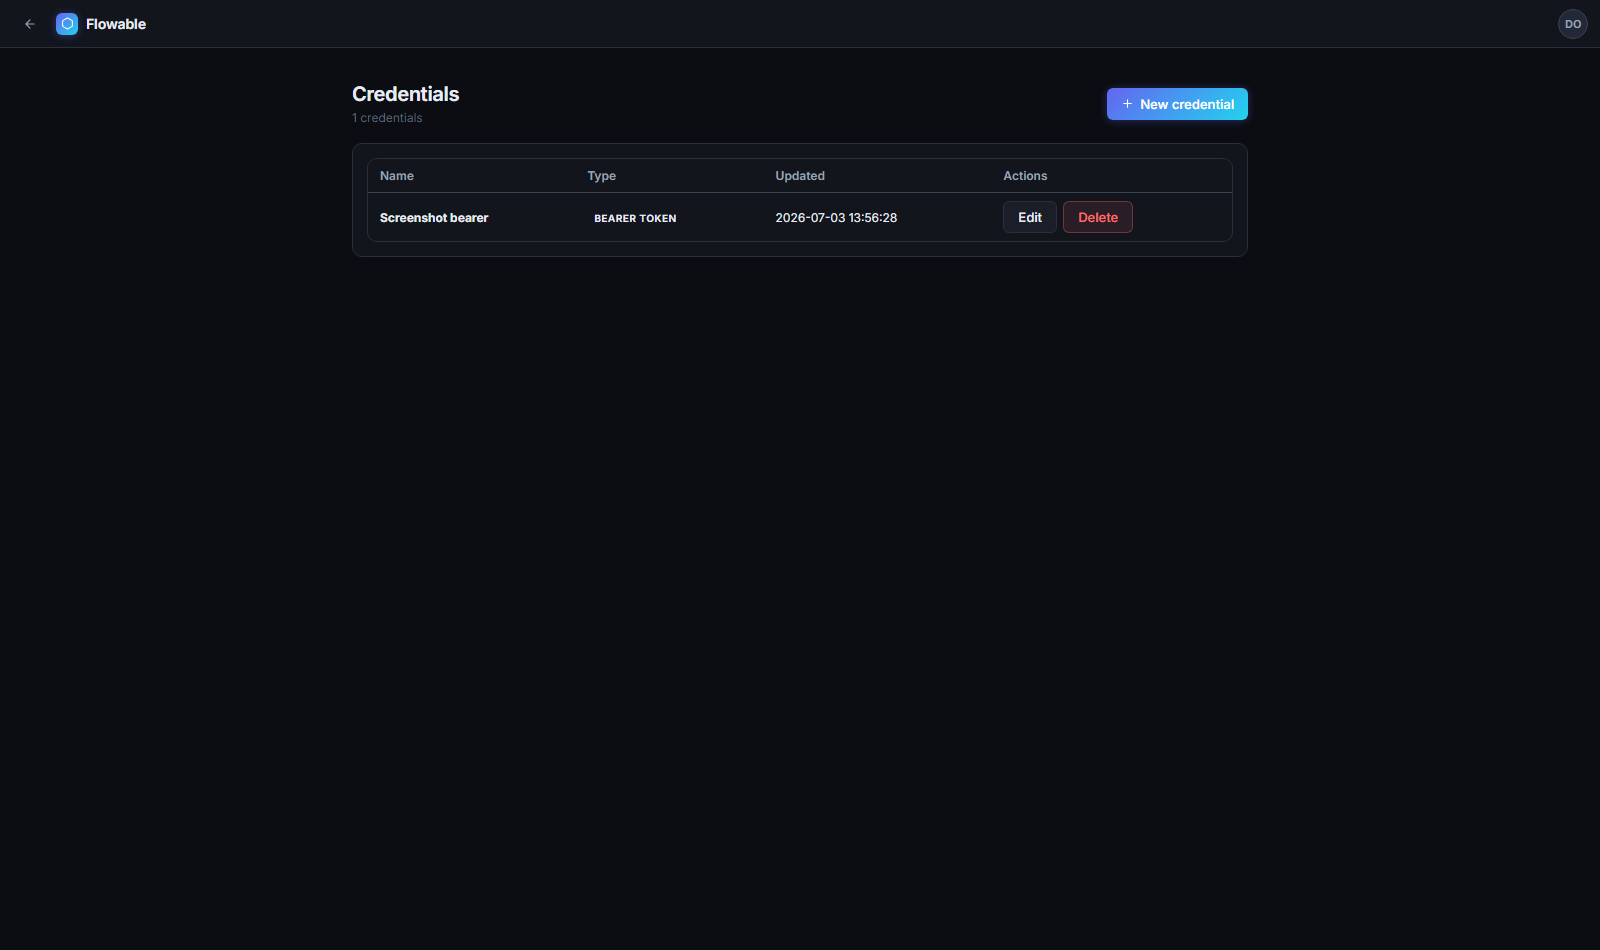This screenshot has width=1600, height=950.
Task: Delete the Screenshot bearer credential
Action: point(1098,217)
